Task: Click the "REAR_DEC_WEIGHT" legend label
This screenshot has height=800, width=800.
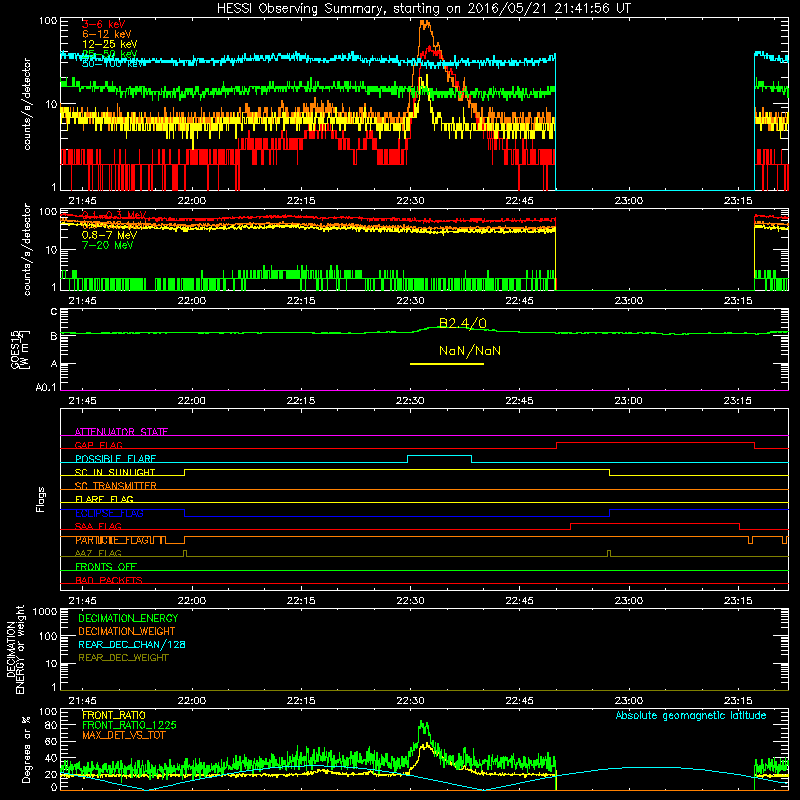Action: tap(123, 658)
